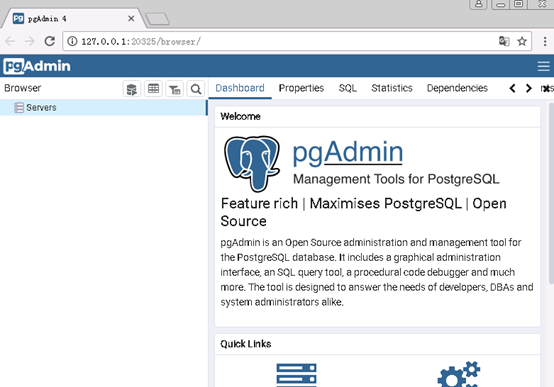The image size is (554, 387).
Task: Switch to the Dashboard tab
Action: [240, 88]
